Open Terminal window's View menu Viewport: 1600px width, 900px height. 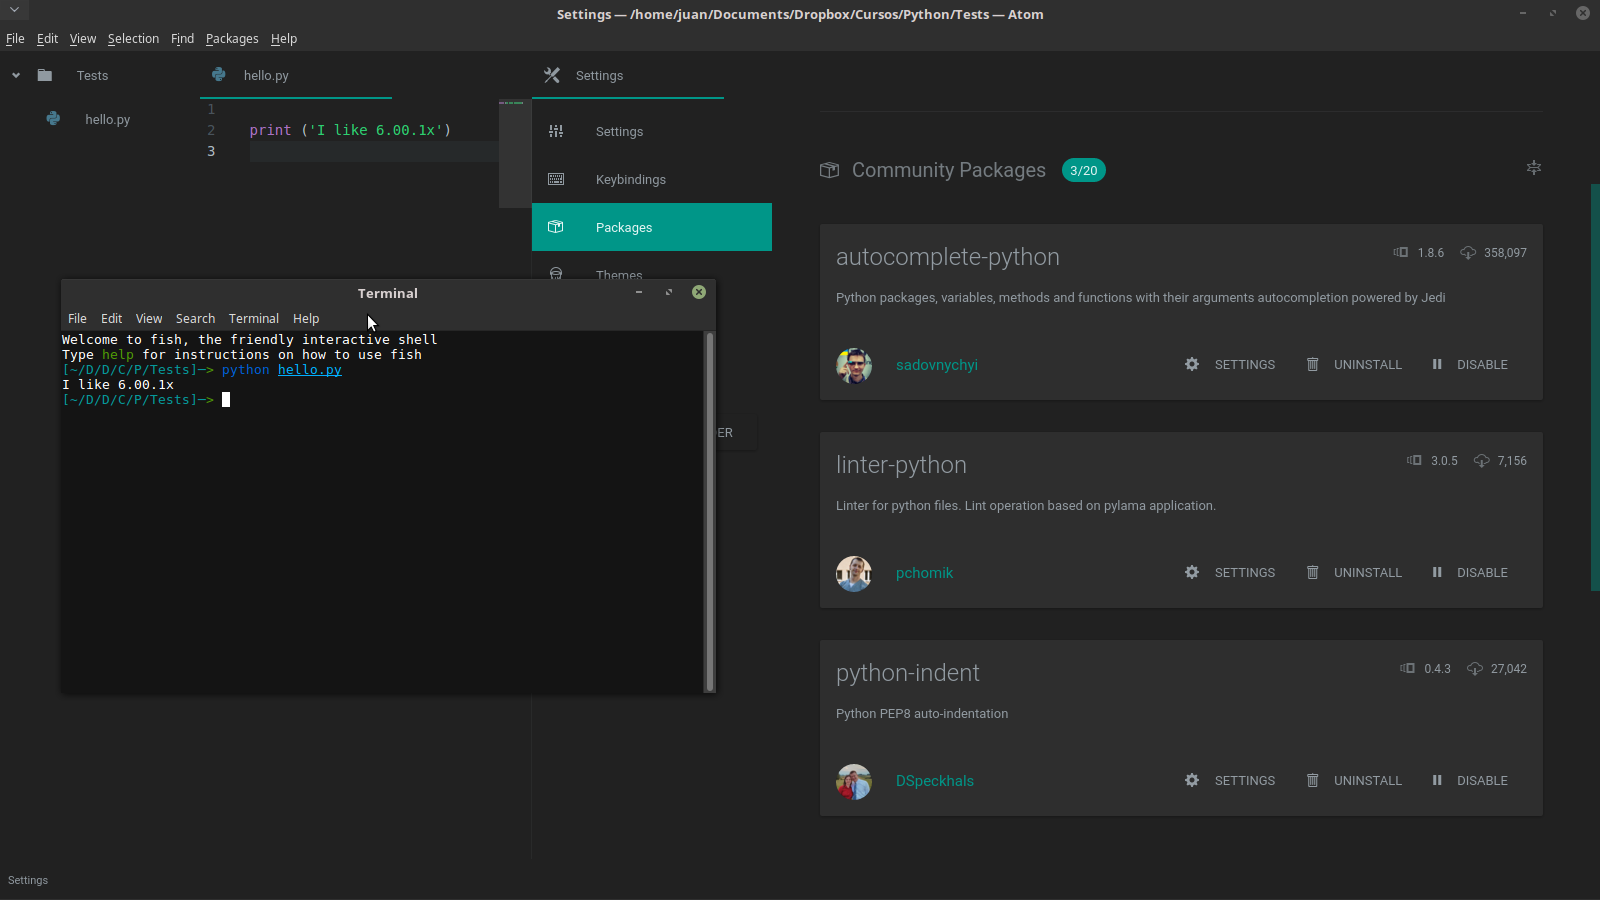(x=149, y=318)
